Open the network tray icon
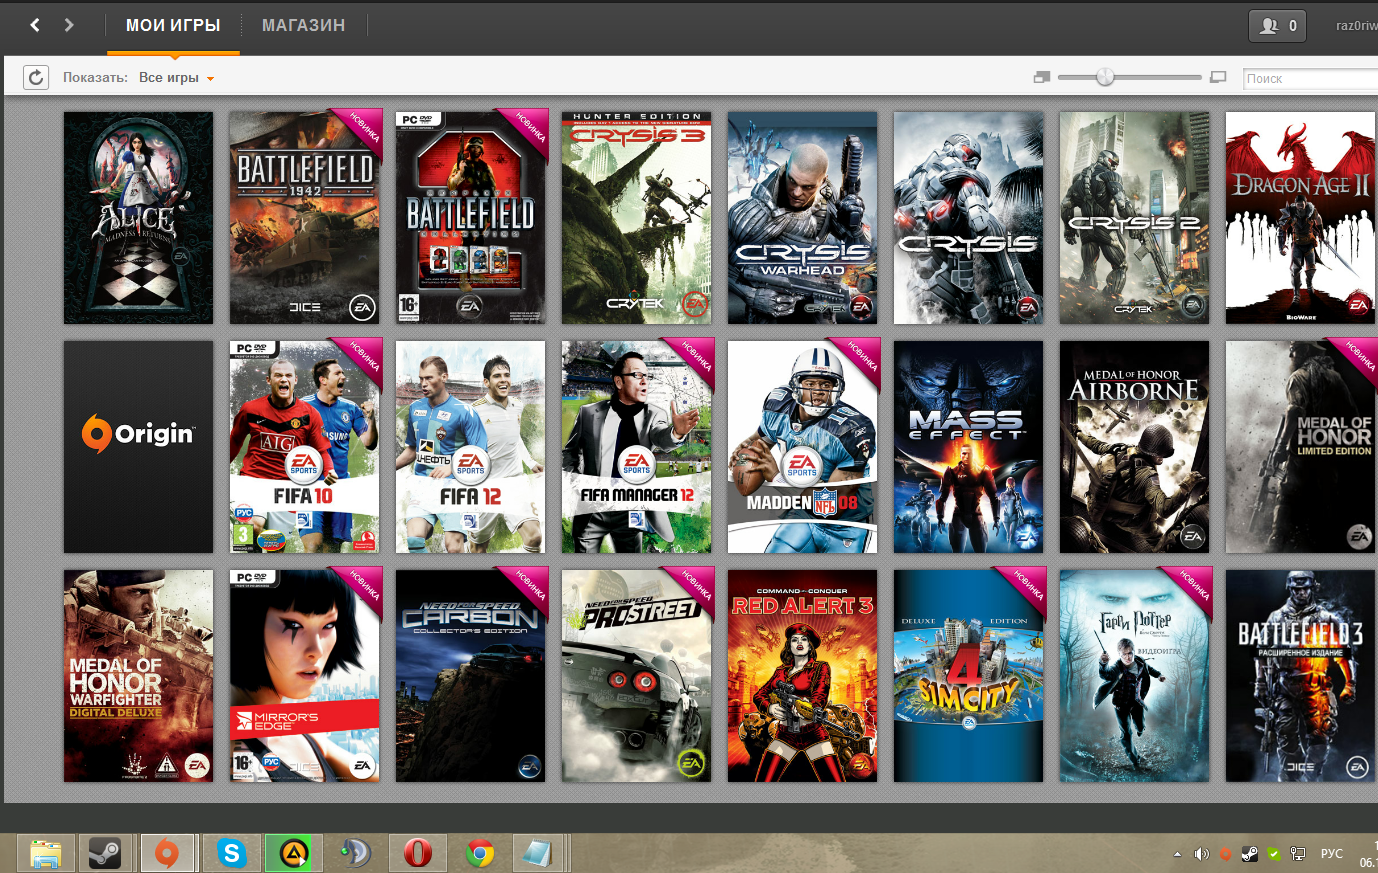This screenshot has height=873, width=1378. tap(1298, 854)
